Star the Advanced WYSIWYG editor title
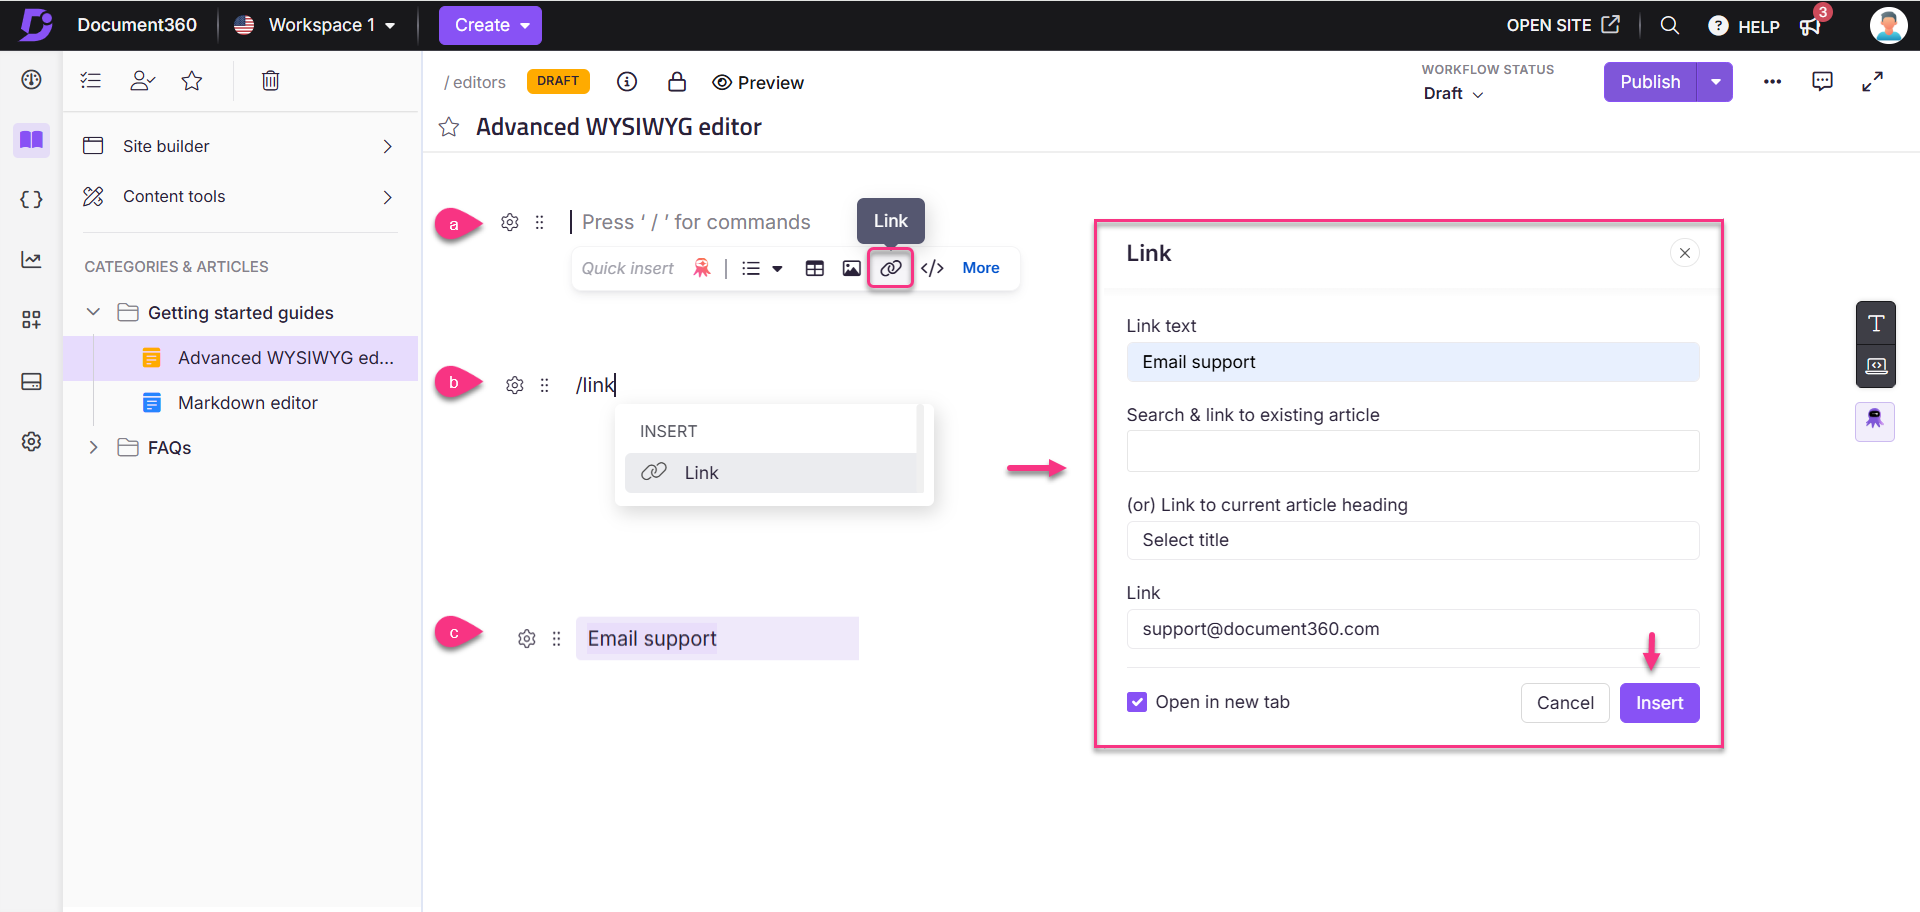This screenshot has height=912, width=1920. (x=449, y=127)
